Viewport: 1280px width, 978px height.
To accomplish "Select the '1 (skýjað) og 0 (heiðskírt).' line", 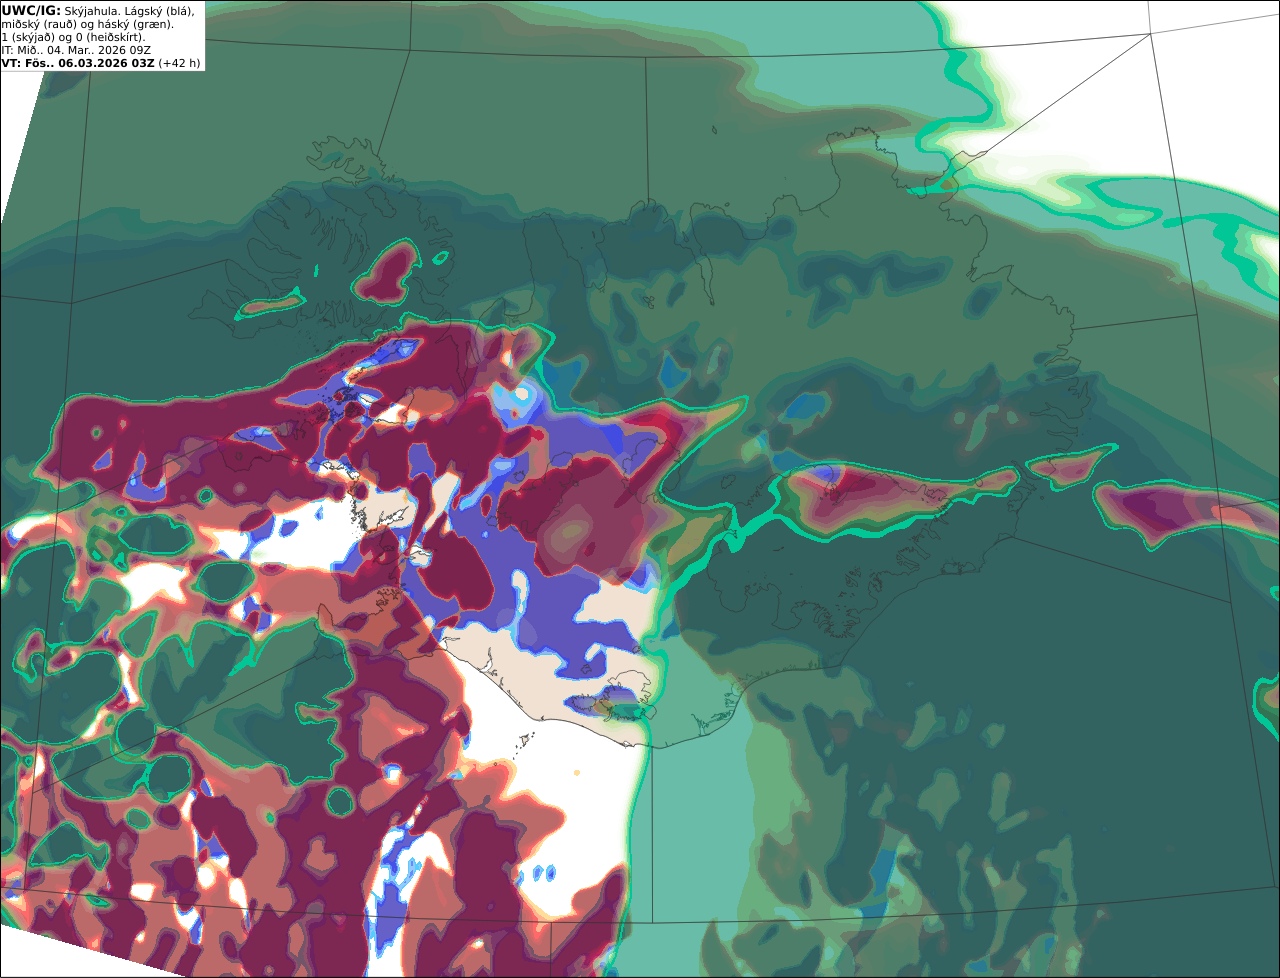I will [x=74, y=37].
